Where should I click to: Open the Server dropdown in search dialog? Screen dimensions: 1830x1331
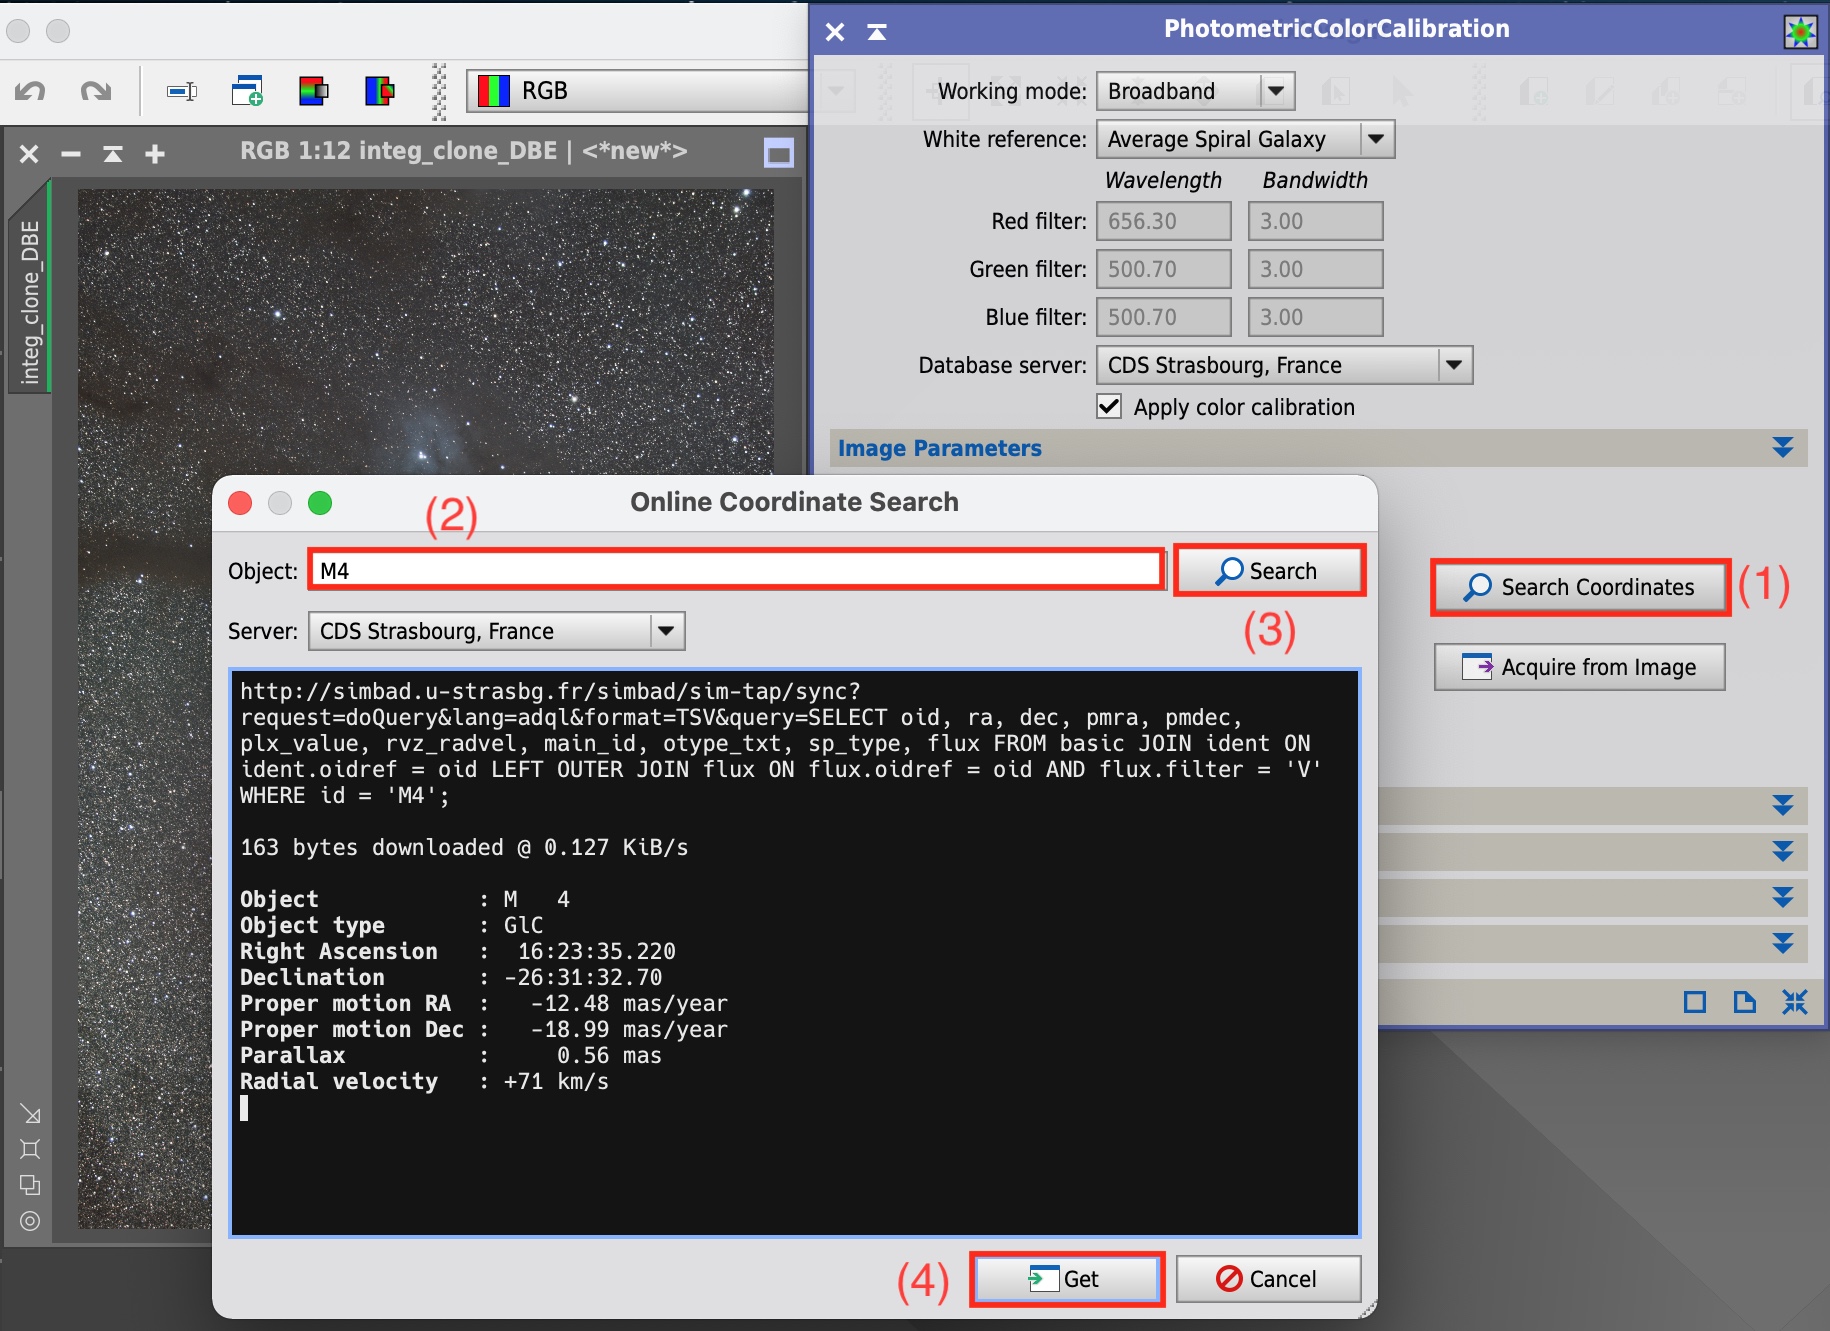496,631
